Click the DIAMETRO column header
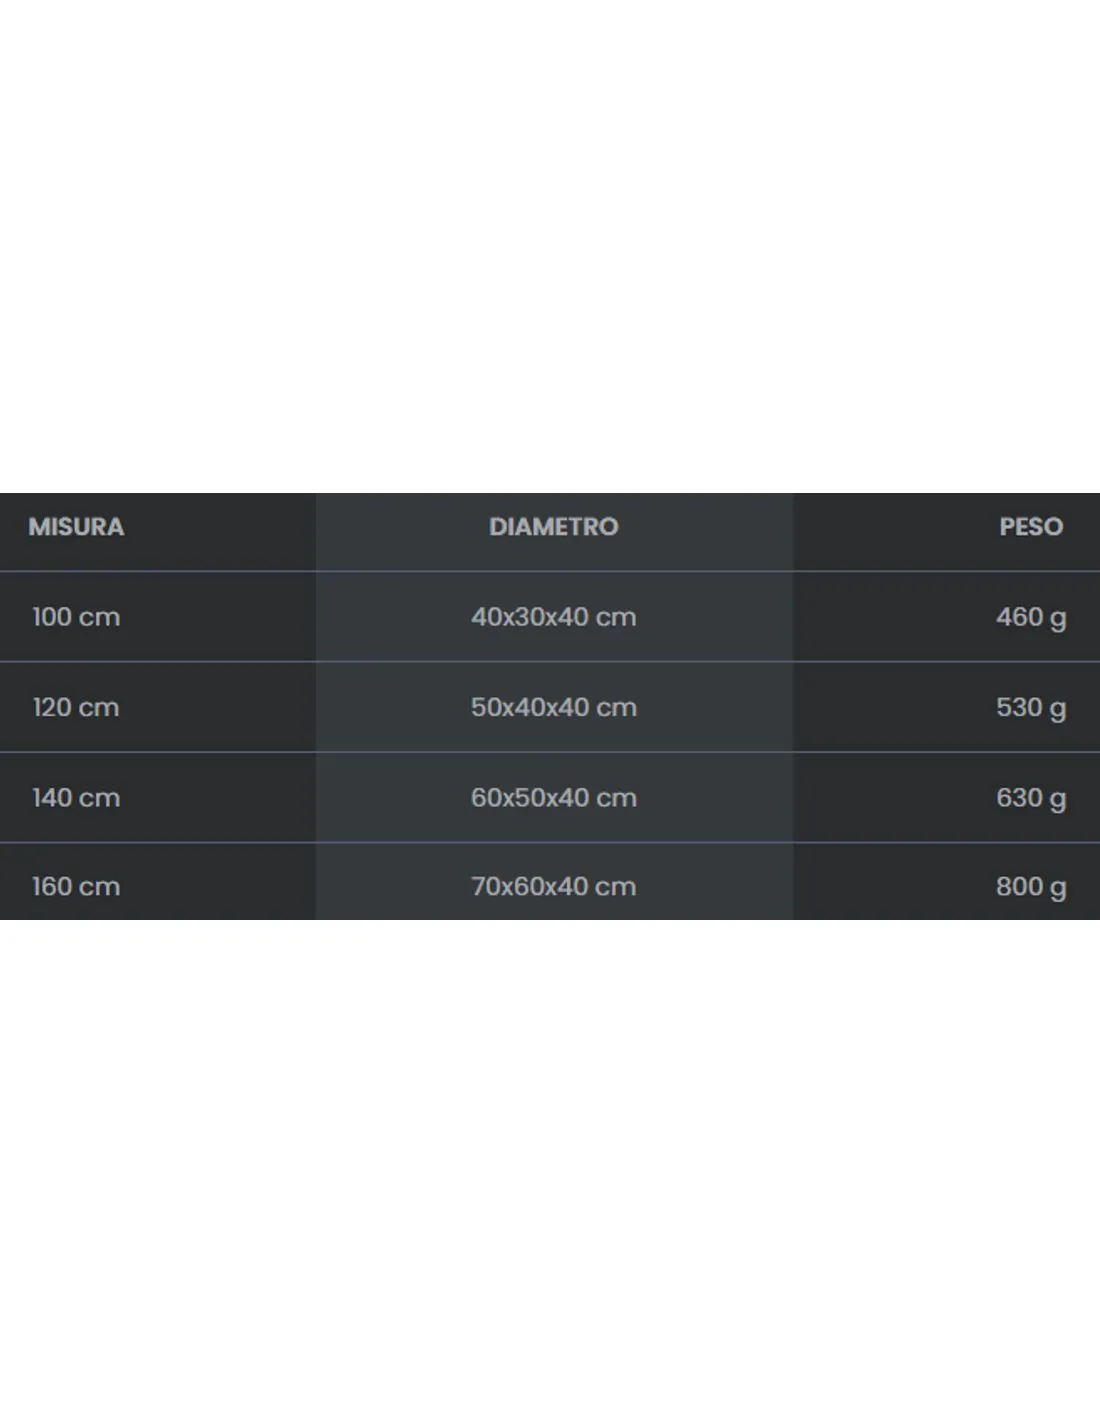This screenshot has height=1422, width=1100. tap(554, 527)
